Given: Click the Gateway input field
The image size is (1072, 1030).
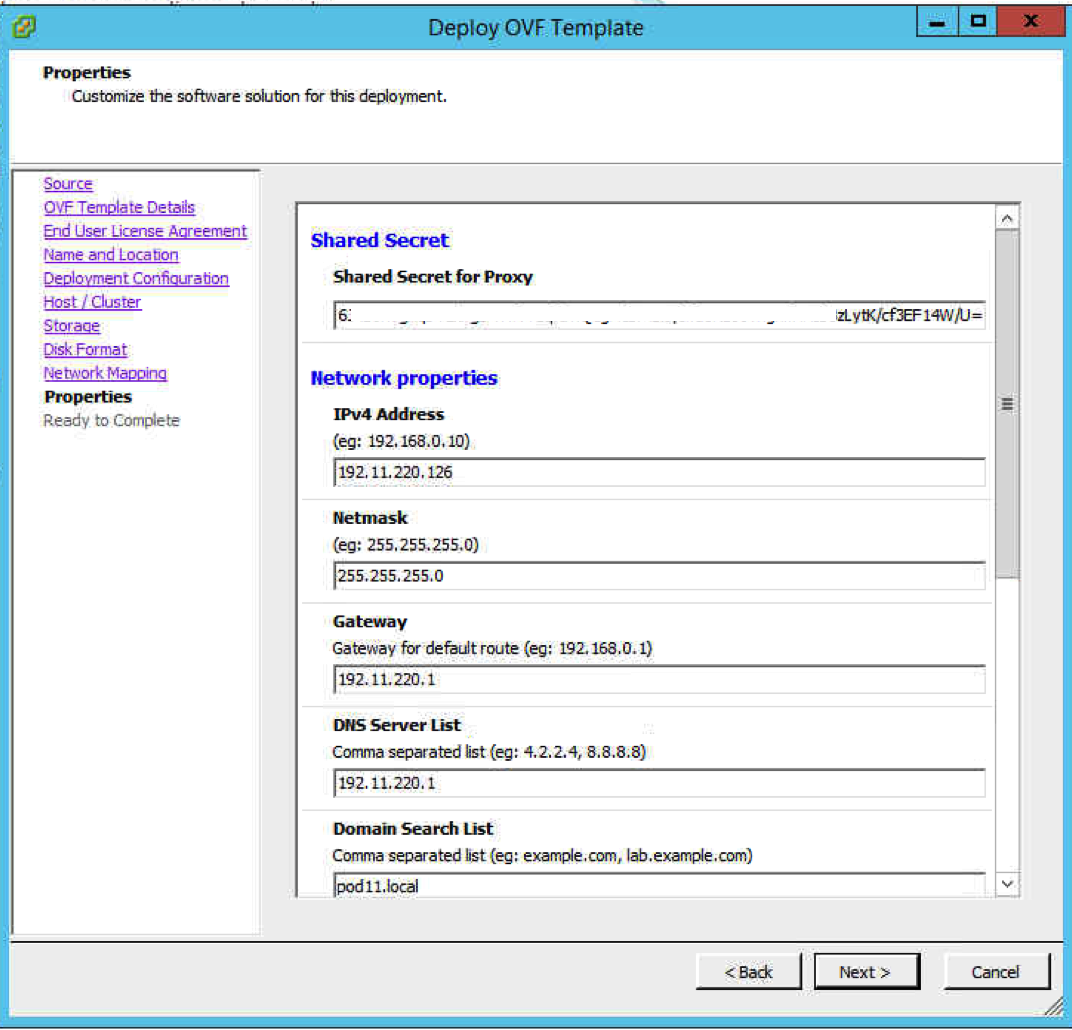Looking at the screenshot, I should (x=658, y=680).
